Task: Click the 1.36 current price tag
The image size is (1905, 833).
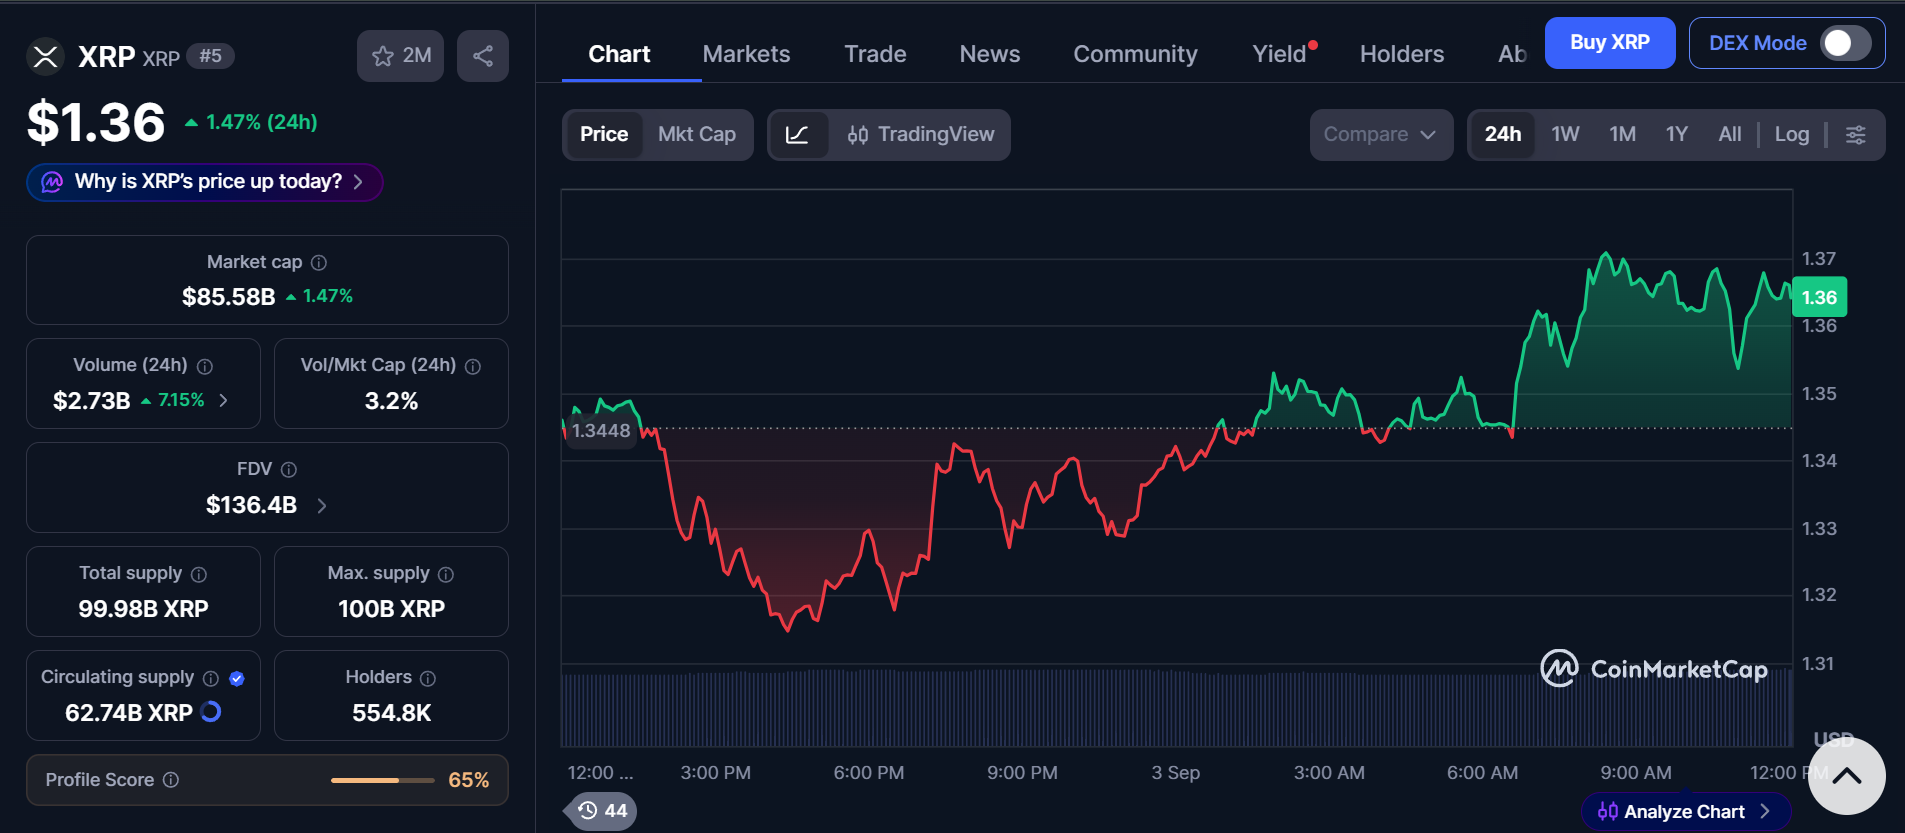Action: point(1819,297)
